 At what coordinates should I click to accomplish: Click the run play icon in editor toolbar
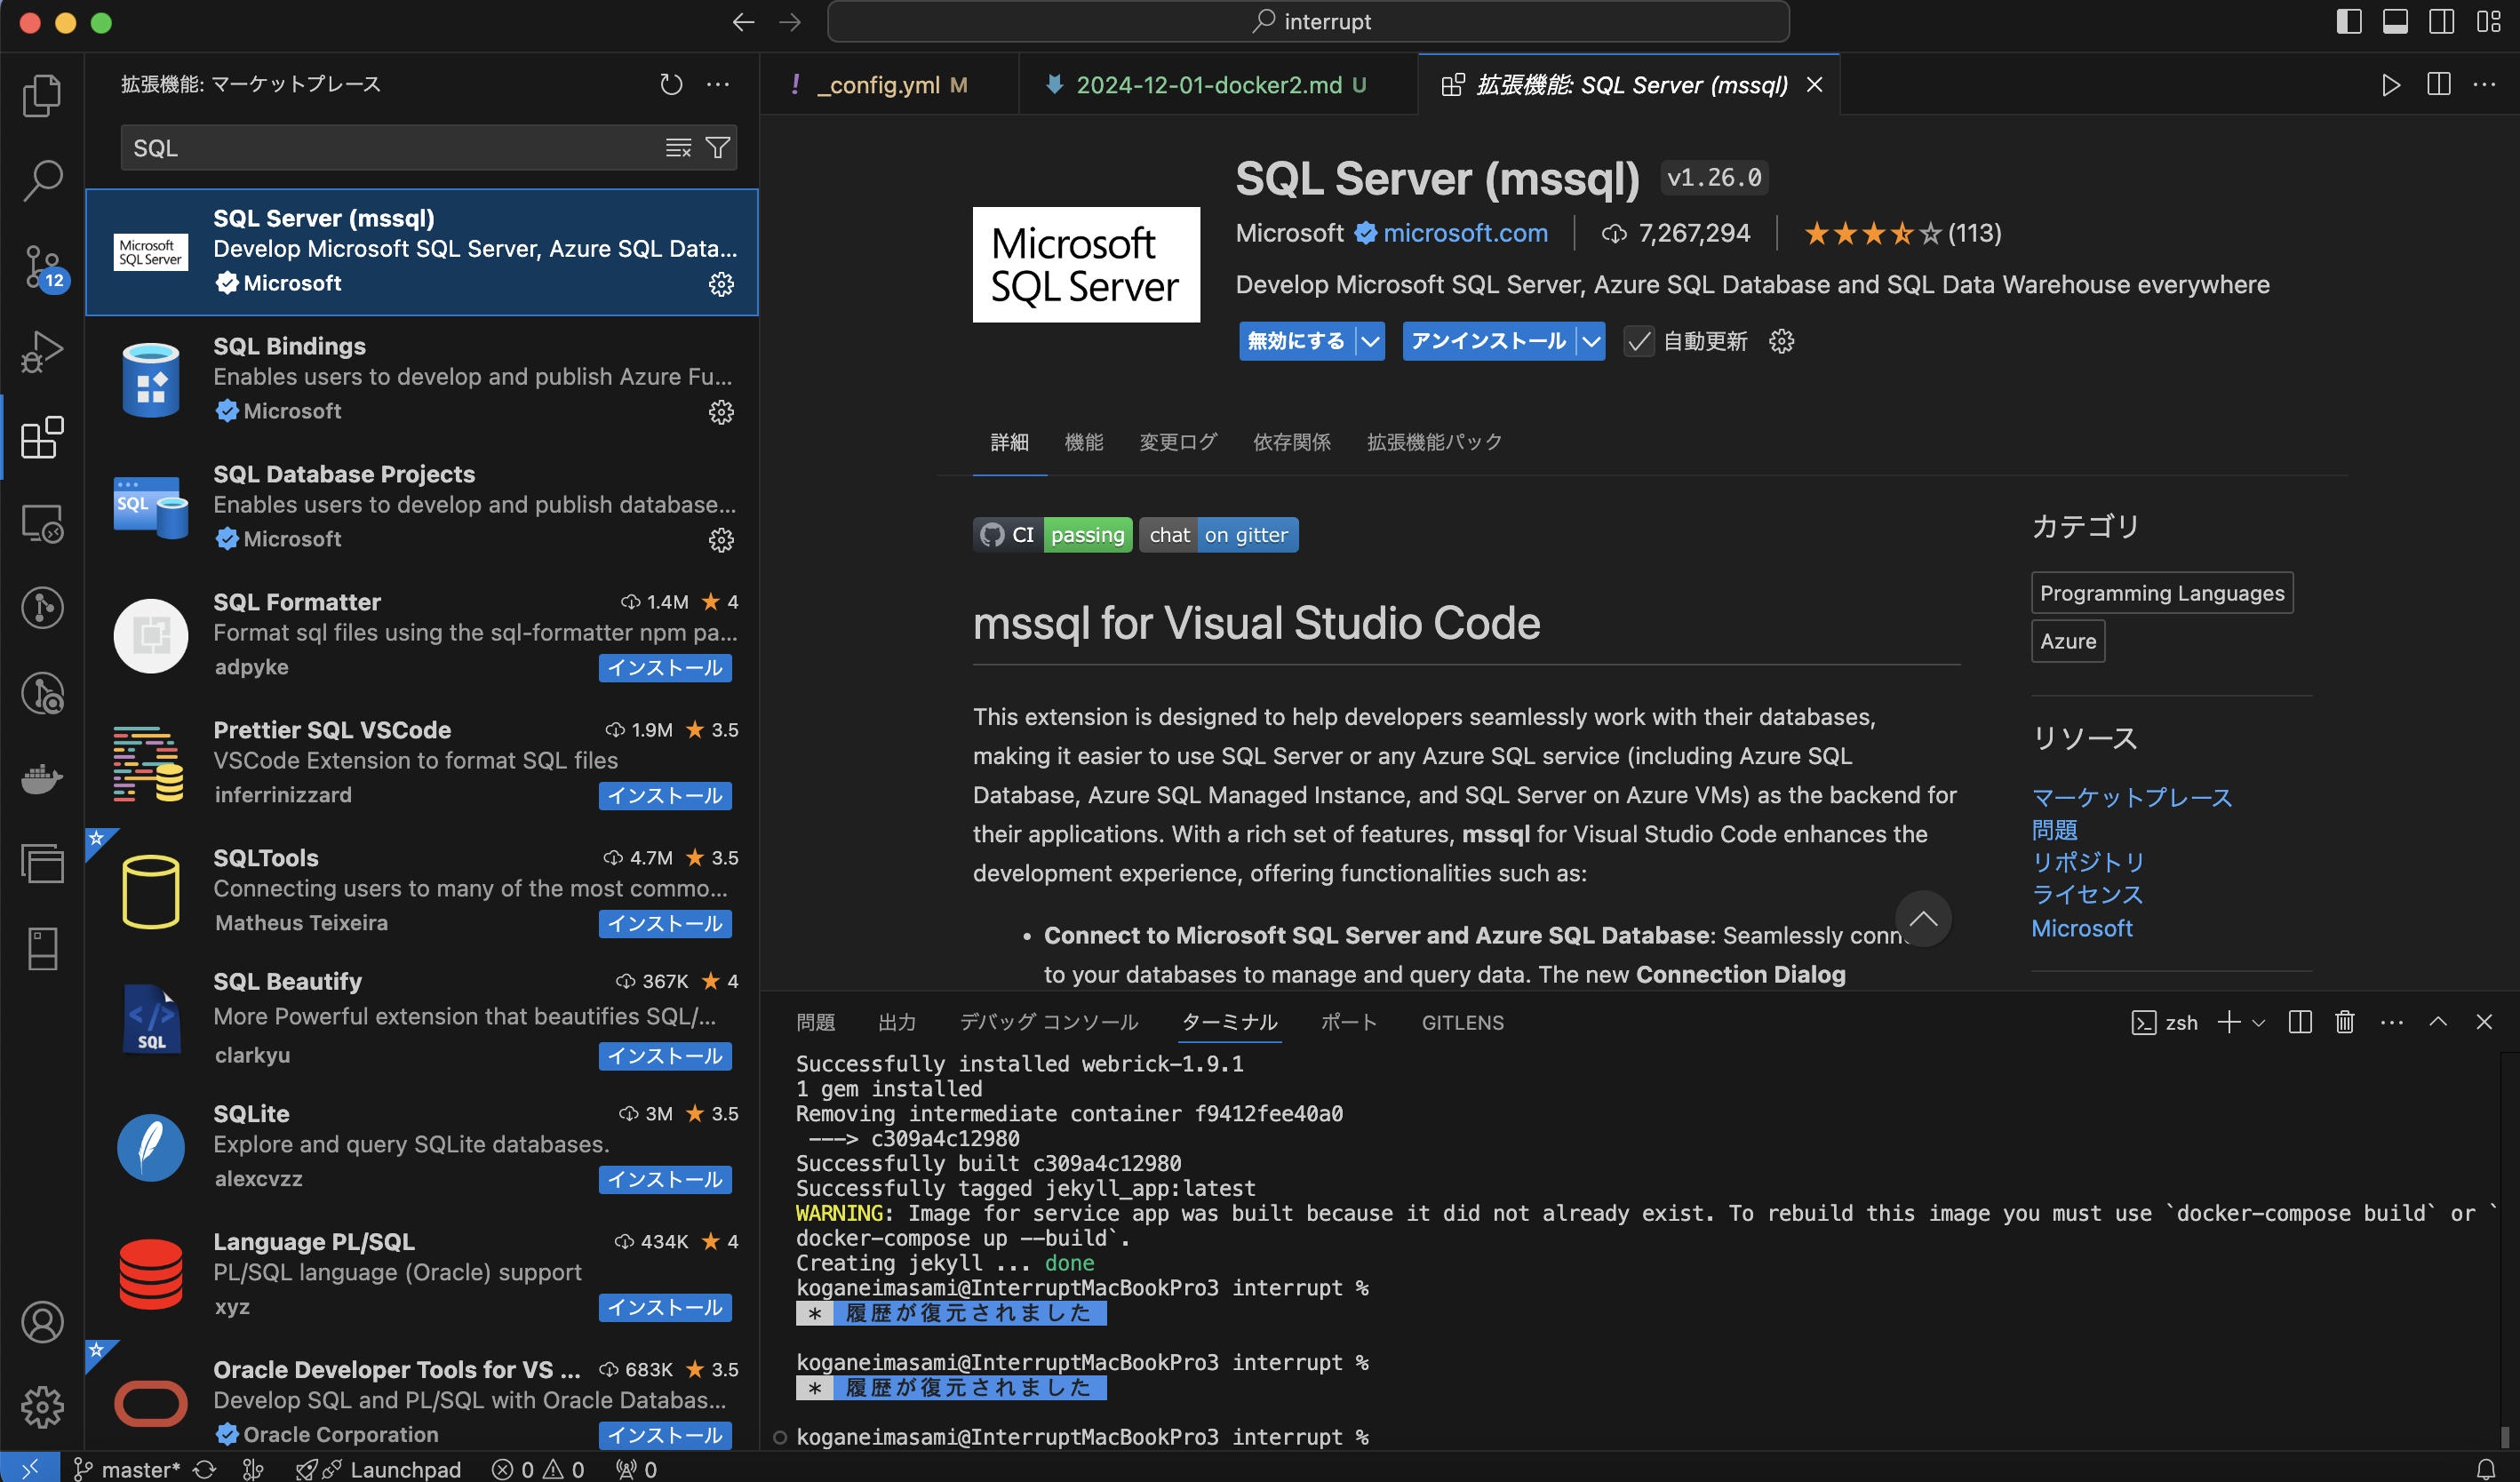[x=2391, y=85]
